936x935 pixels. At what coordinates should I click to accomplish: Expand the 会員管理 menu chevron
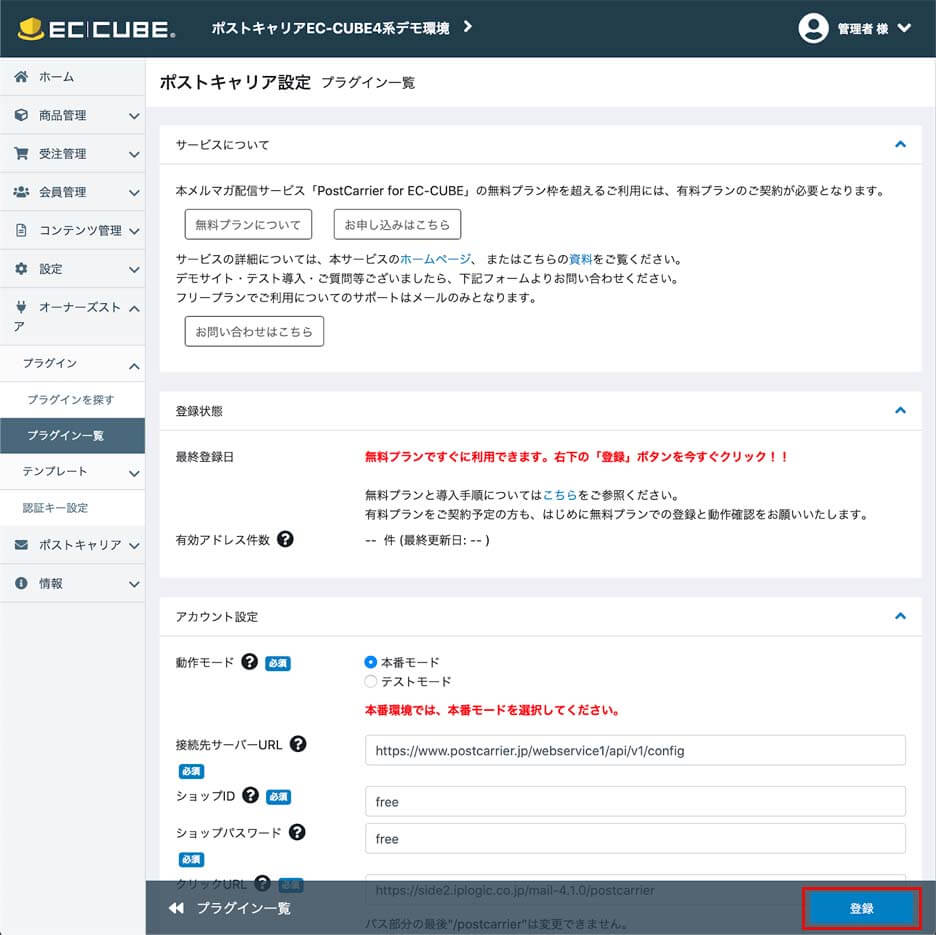[x=134, y=192]
